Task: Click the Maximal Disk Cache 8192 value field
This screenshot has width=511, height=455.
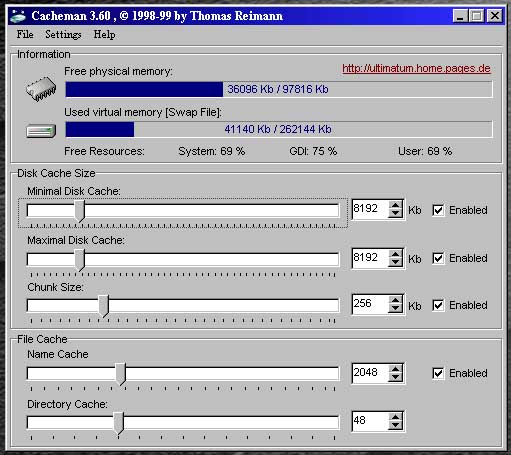Action: coord(370,258)
